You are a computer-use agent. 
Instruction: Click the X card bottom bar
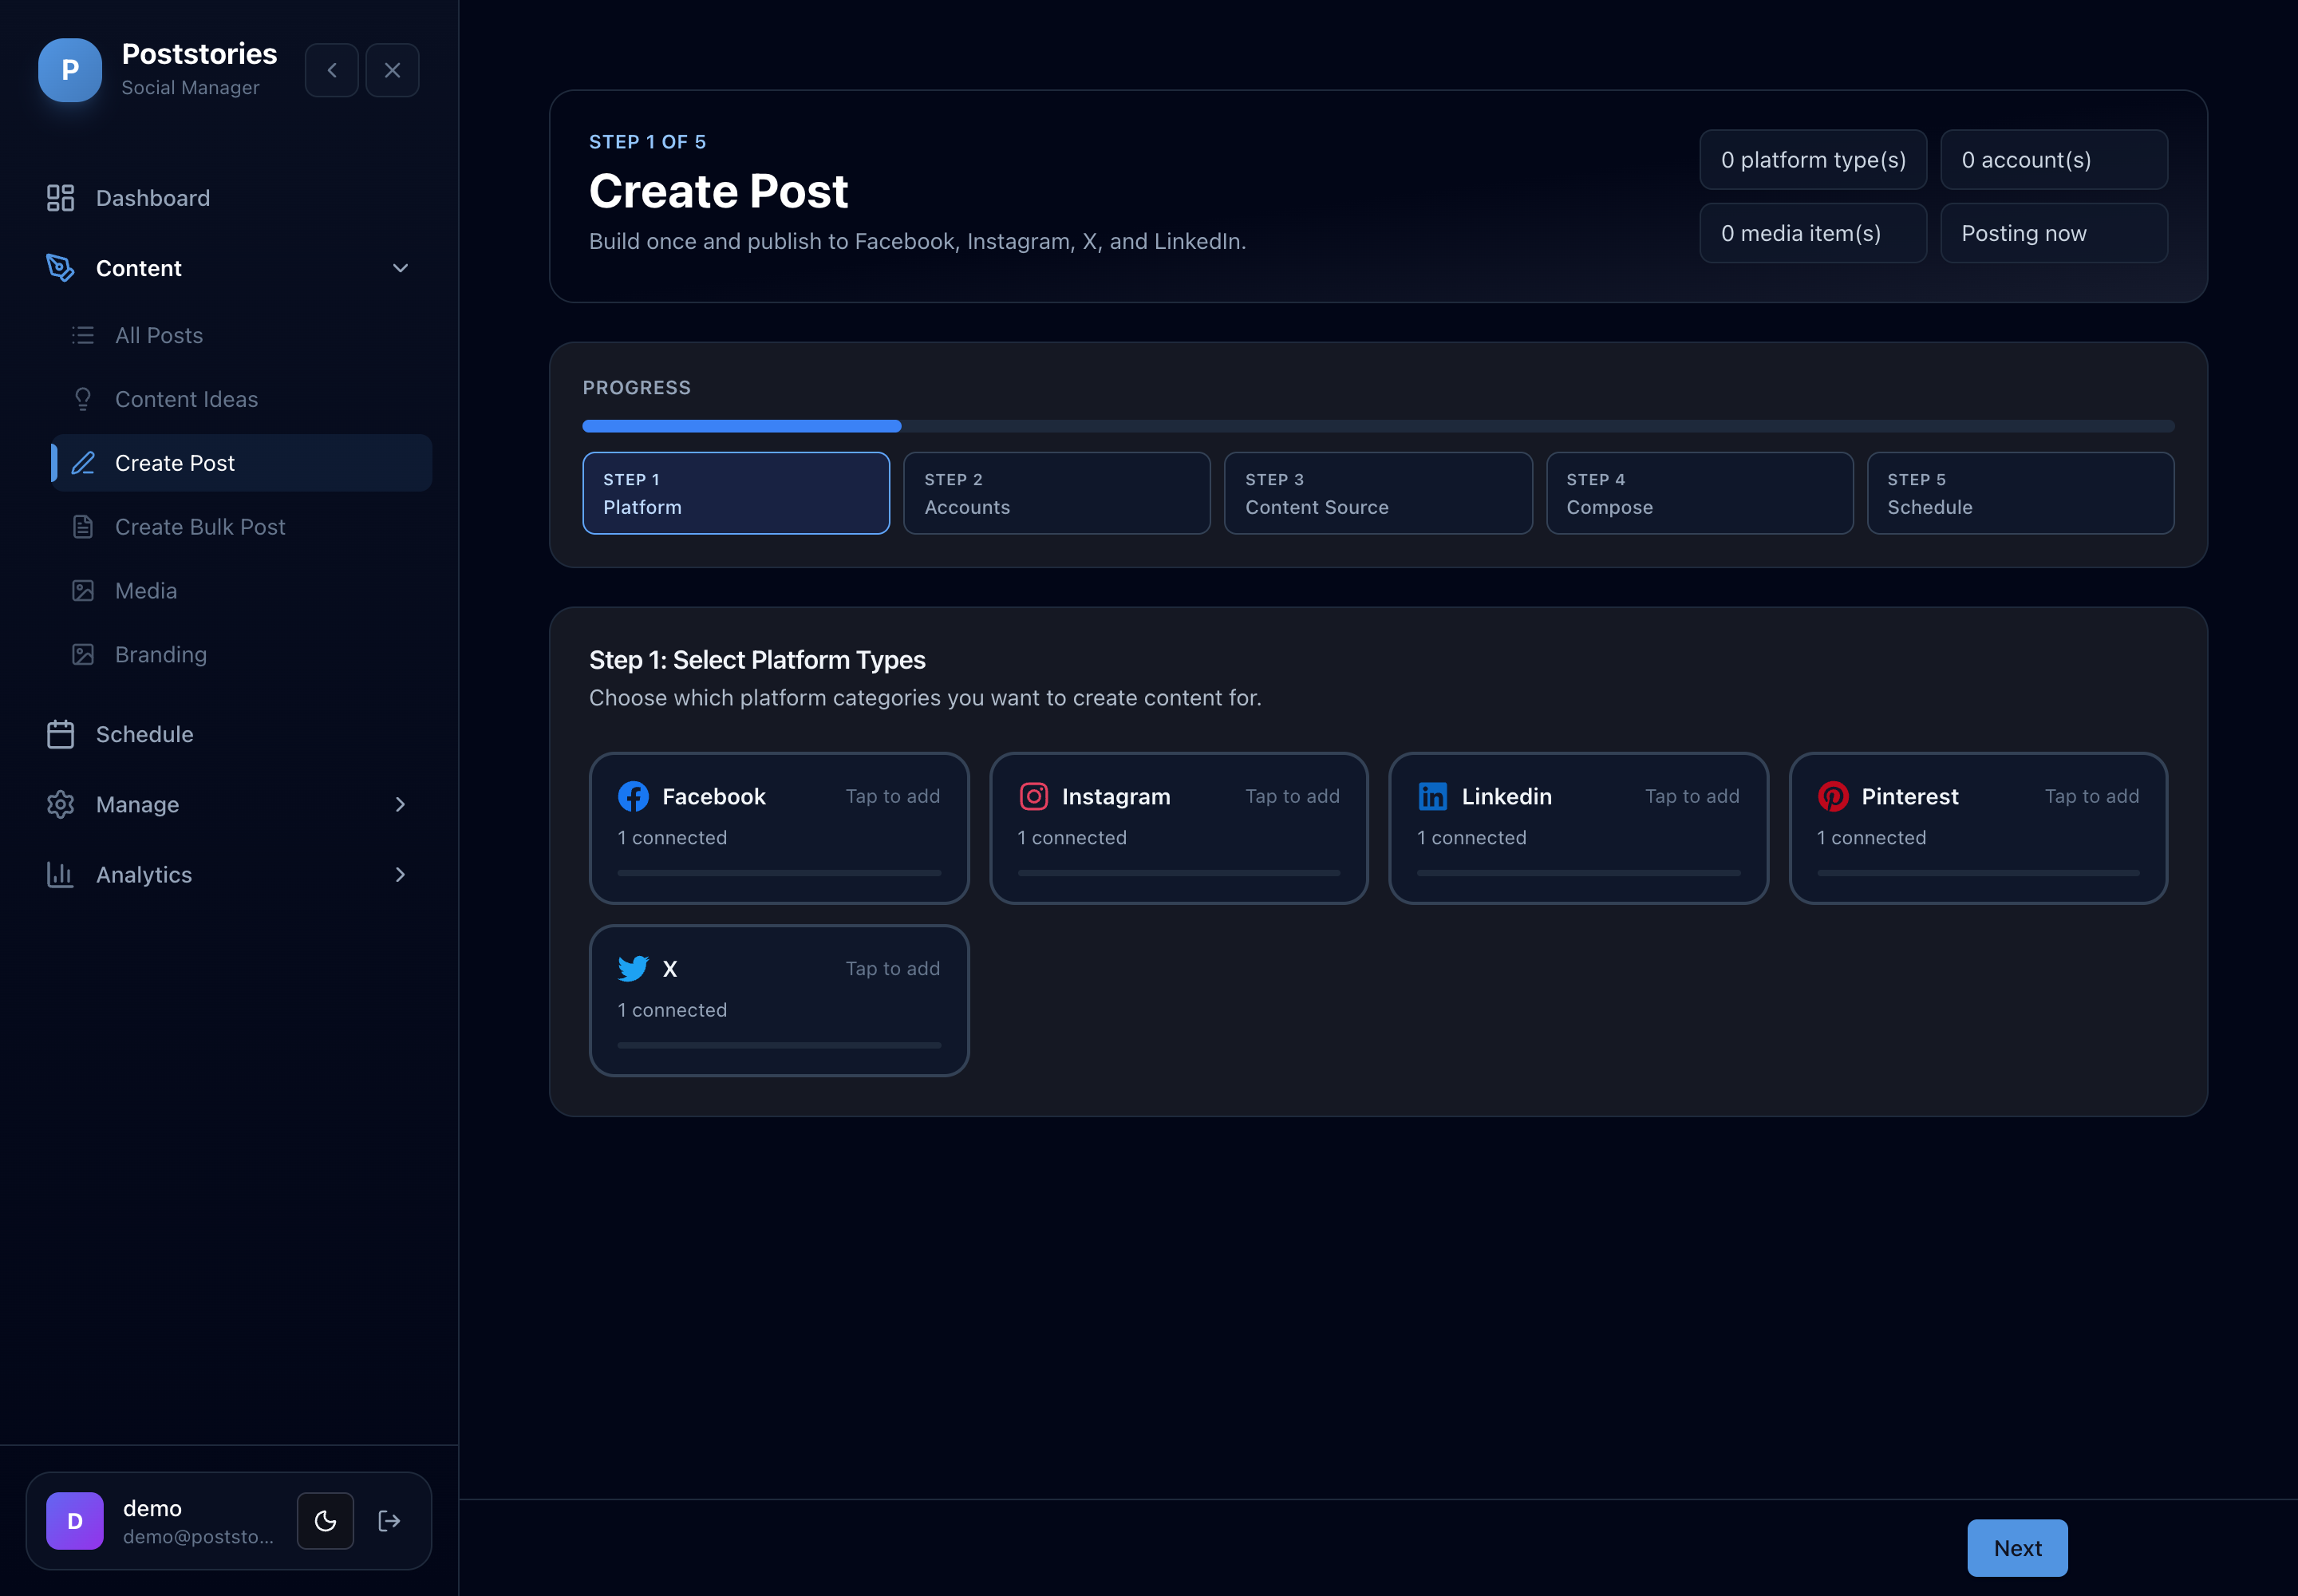(x=779, y=1045)
